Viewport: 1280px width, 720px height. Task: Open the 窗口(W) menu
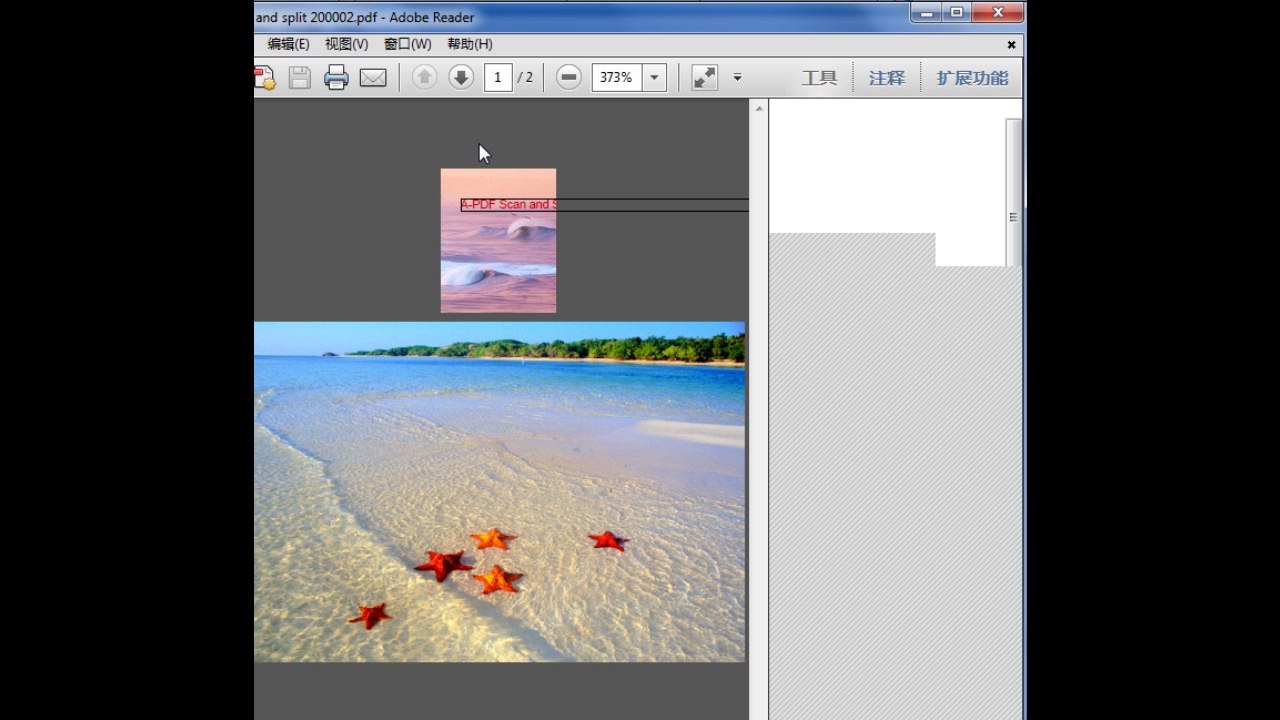[x=408, y=44]
